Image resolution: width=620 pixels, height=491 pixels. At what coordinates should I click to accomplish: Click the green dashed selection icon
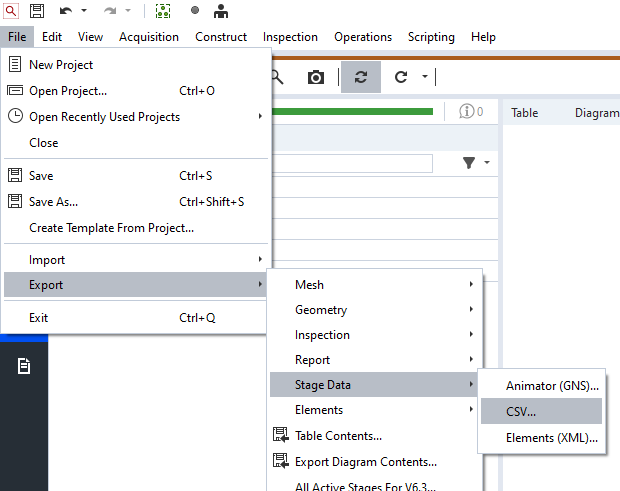pyautogui.click(x=163, y=11)
